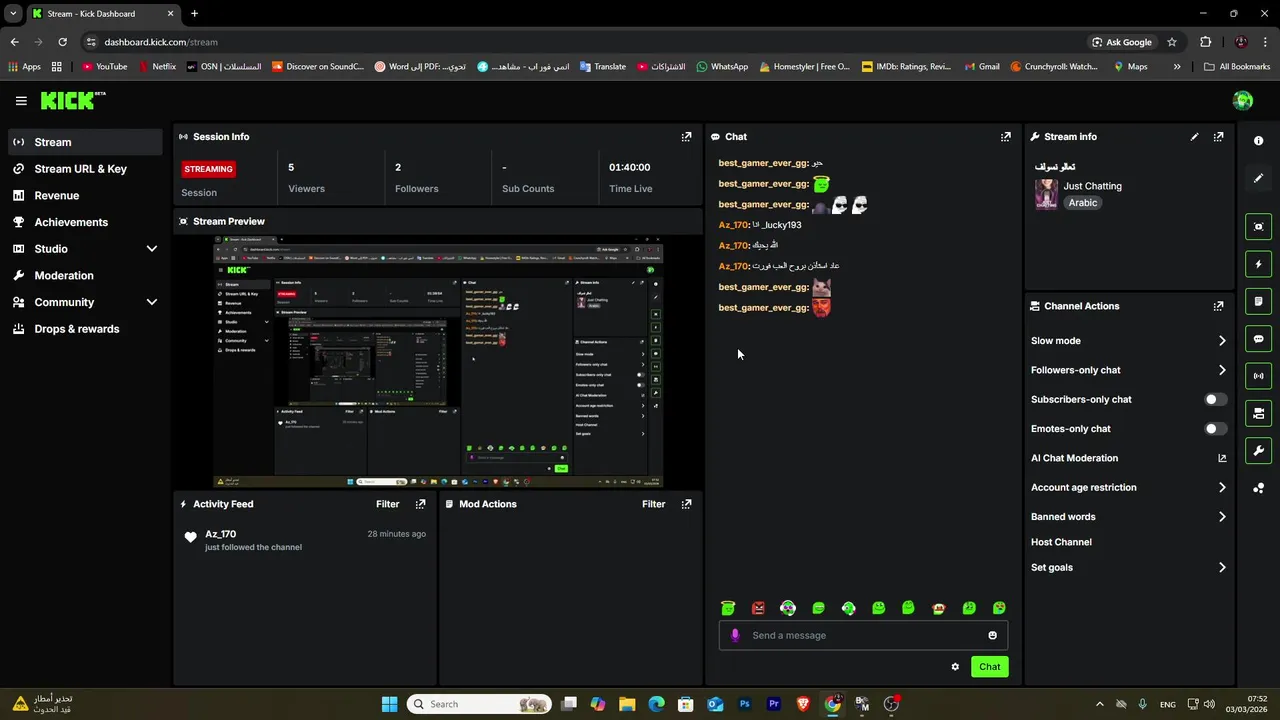Toggle Subscribers-only chat switch
The height and width of the screenshot is (720, 1280).
click(1215, 400)
